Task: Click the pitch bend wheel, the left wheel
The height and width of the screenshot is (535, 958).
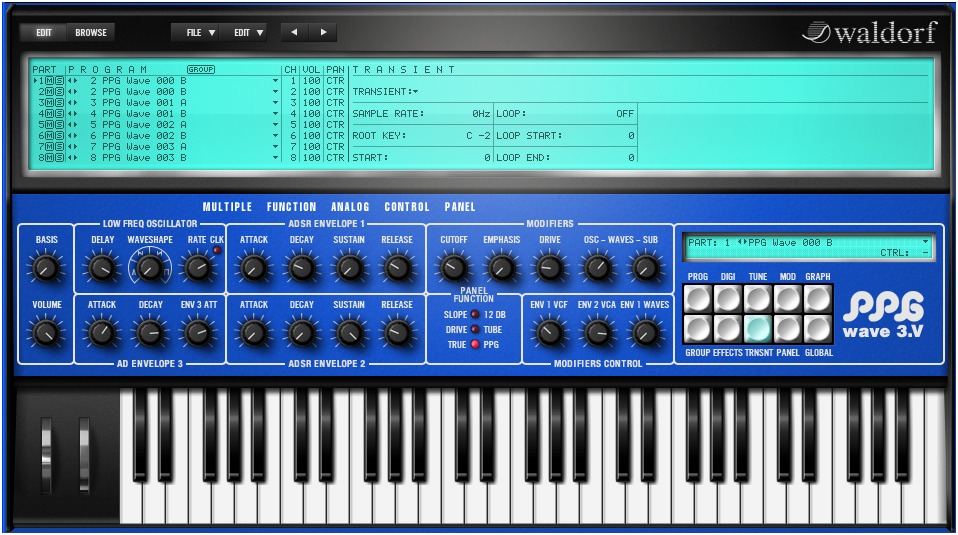Action: click(x=46, y=455)
